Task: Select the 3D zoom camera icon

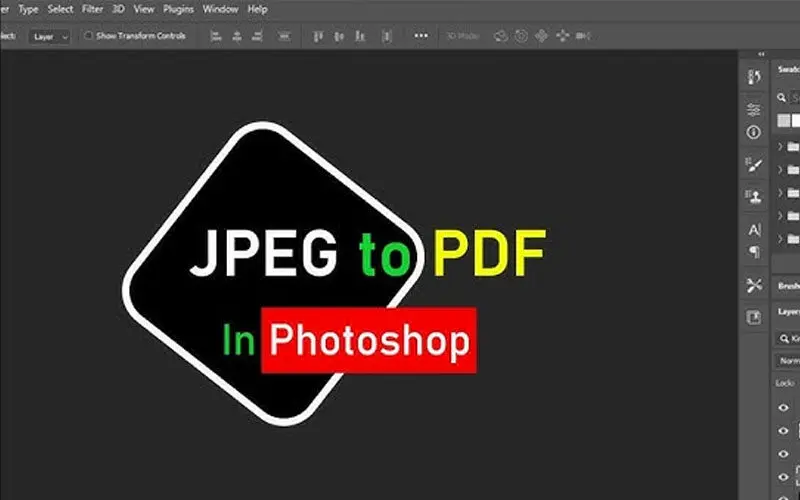Action: (x=583, y=36)
